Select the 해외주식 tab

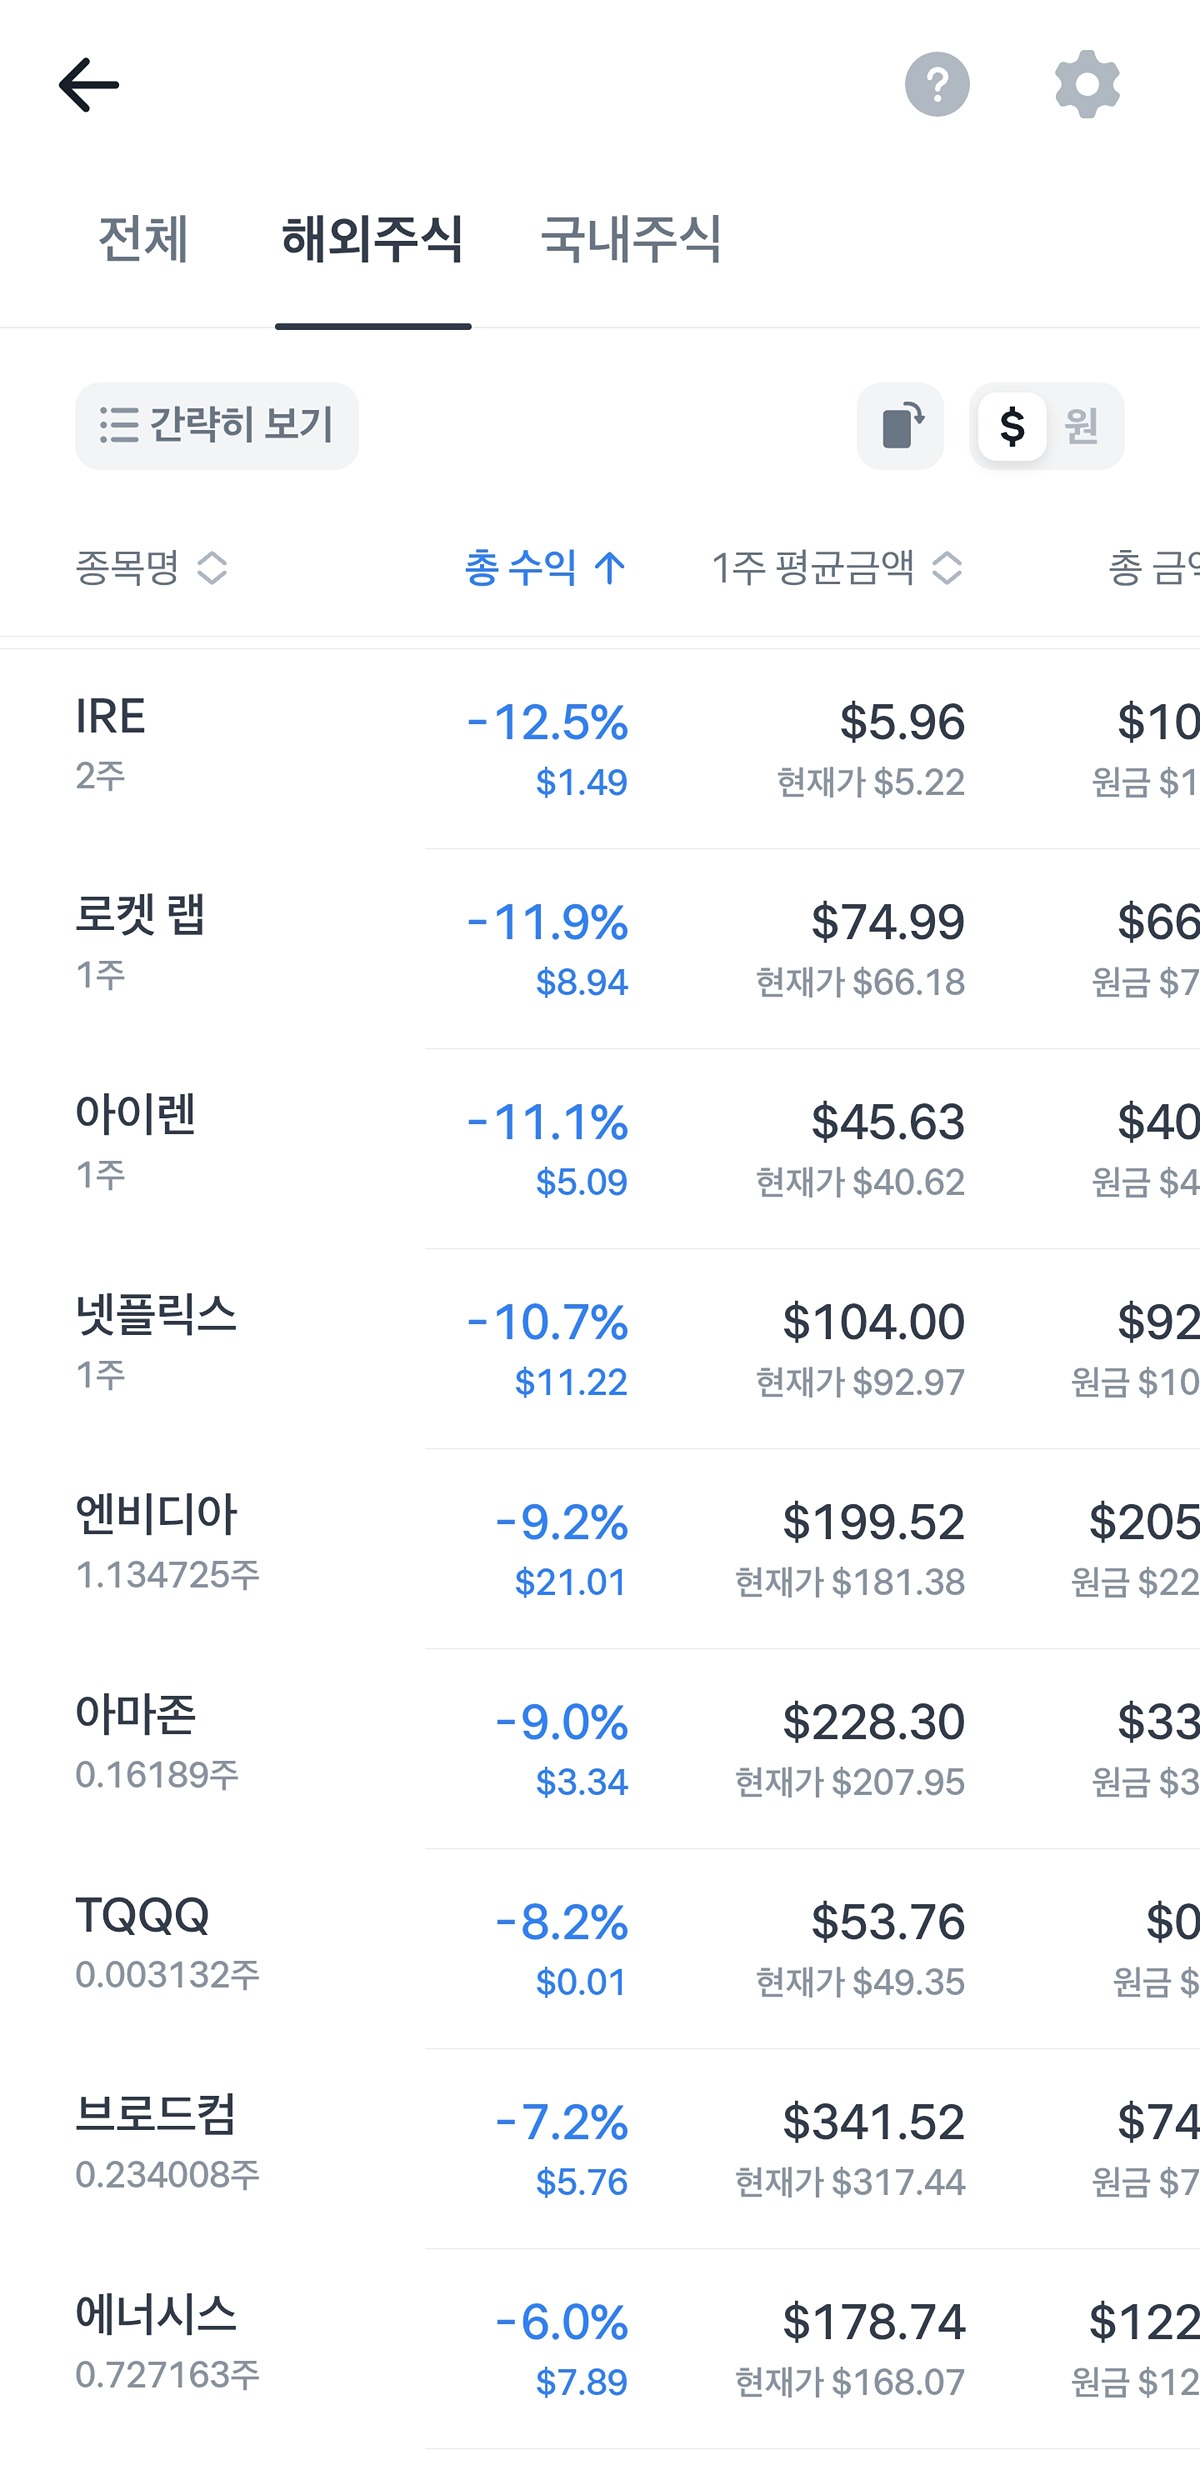coord(372,240)
